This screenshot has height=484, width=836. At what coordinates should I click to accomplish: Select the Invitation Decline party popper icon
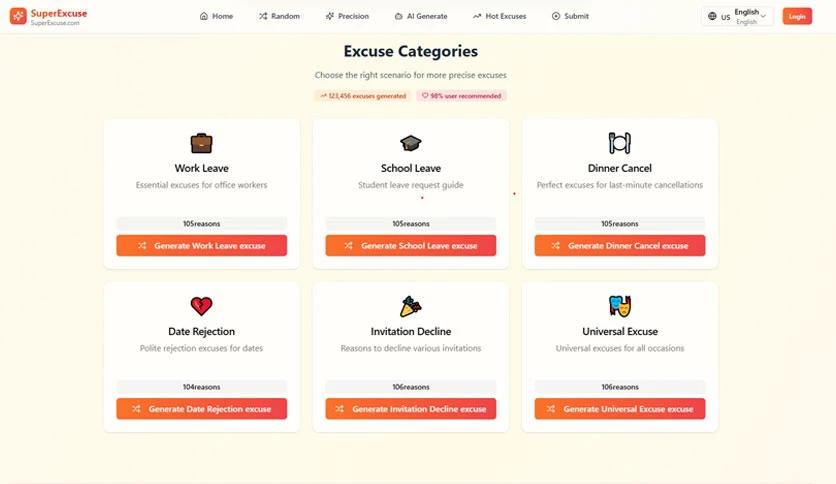pos(411,306)
